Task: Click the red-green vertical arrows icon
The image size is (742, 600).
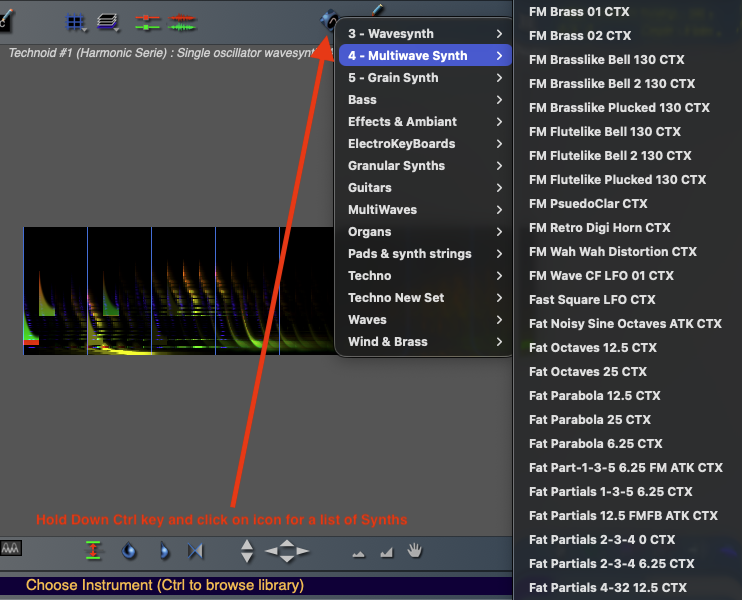Action: point(93,550)
